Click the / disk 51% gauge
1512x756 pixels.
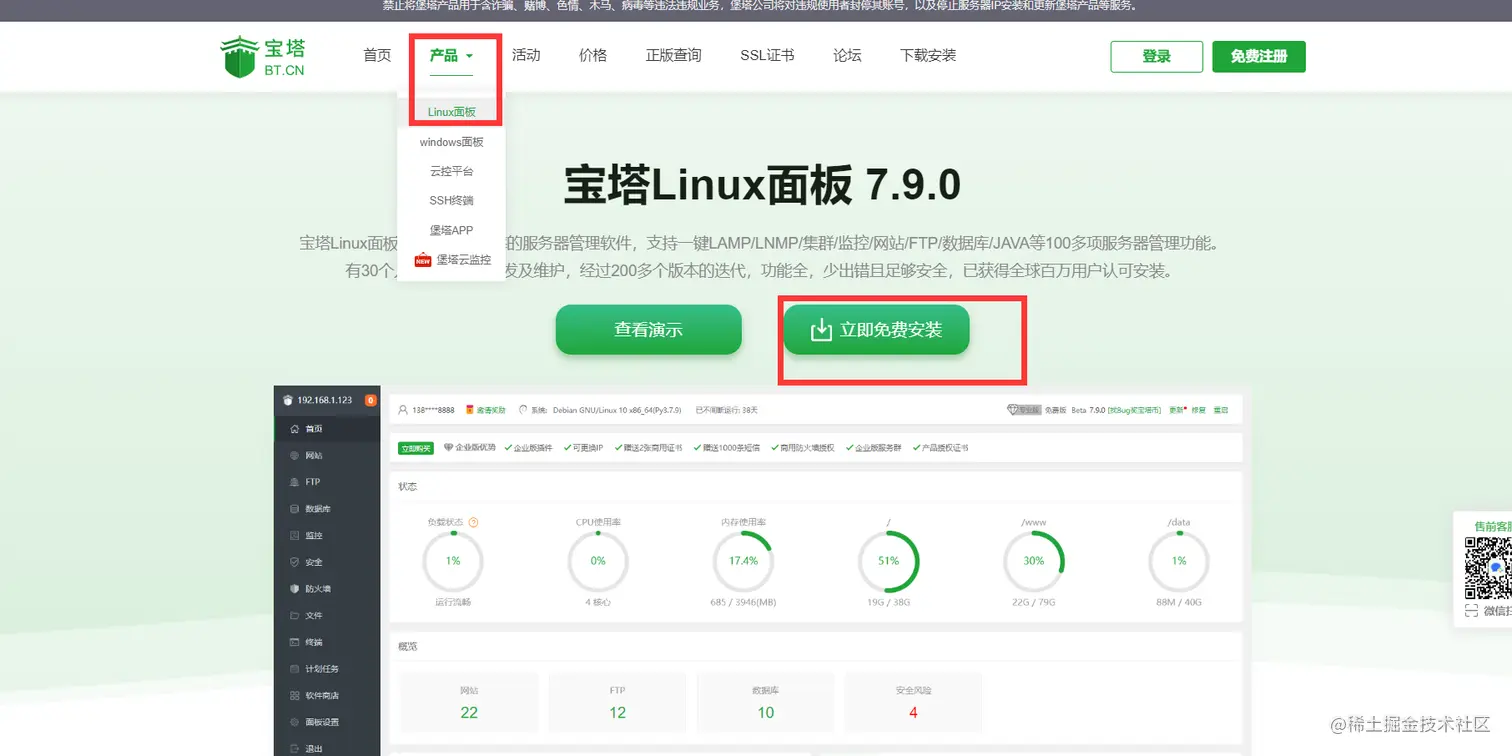888,561
